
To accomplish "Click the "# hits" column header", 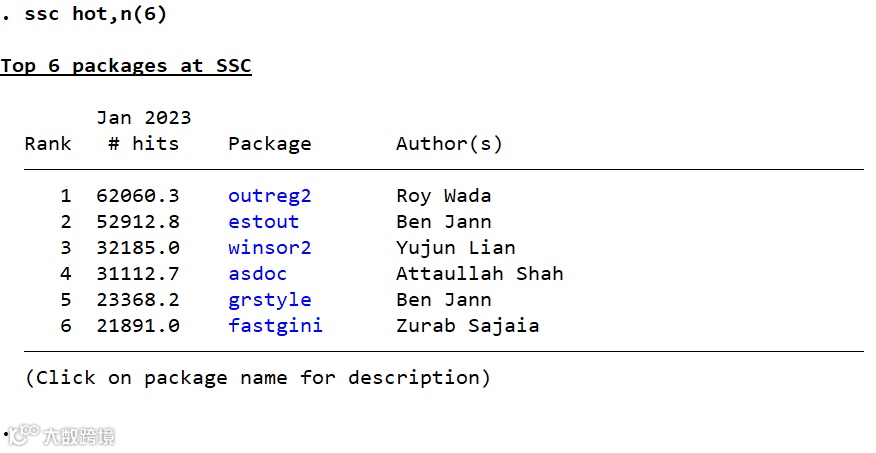I will coord(143,144).
